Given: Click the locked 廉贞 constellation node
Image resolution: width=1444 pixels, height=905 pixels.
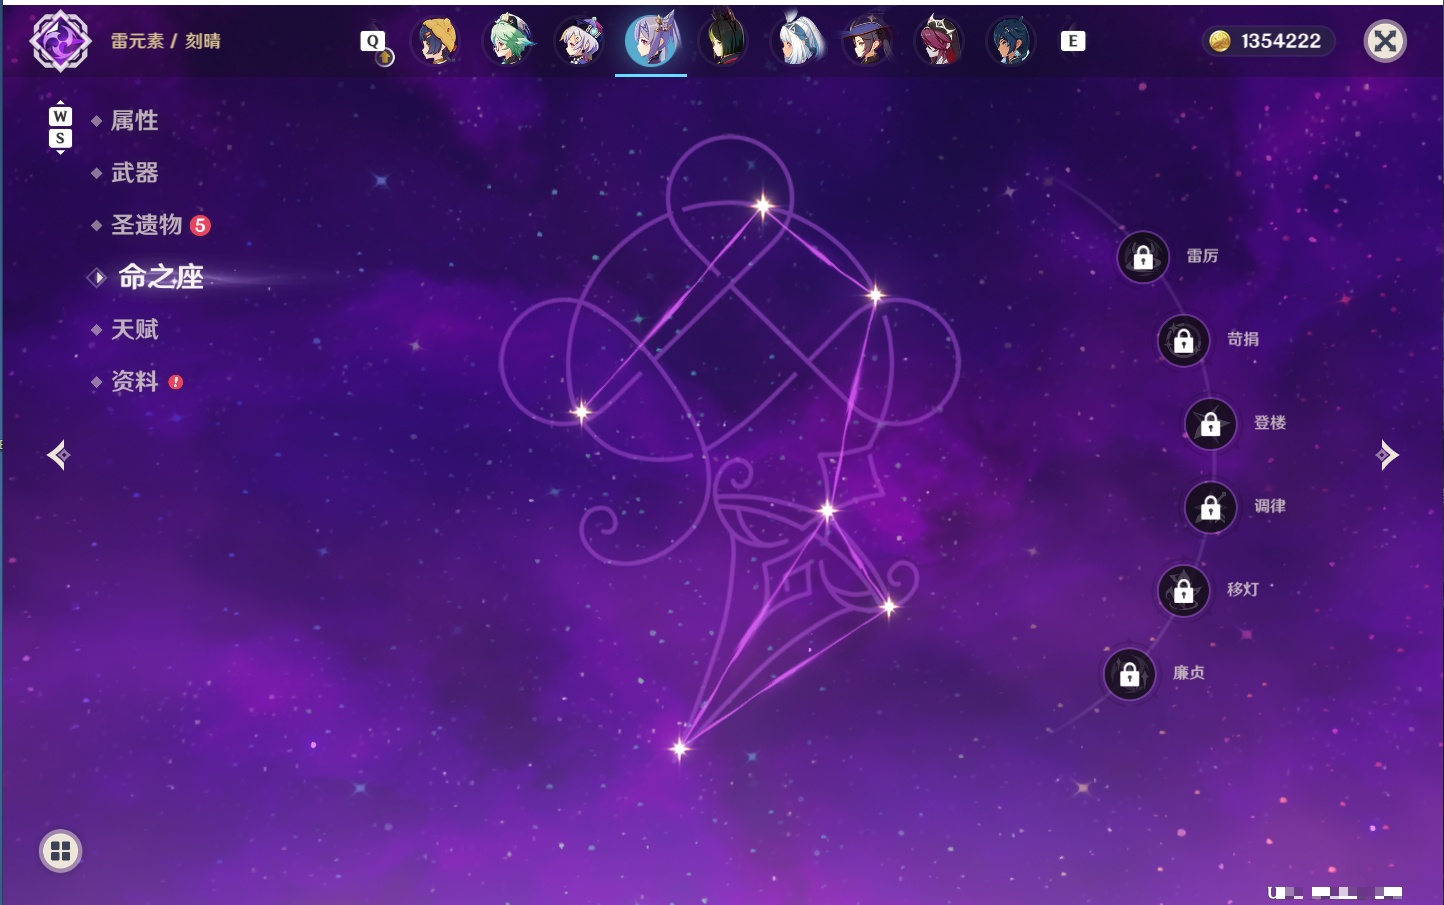Looking at the screenshot, I should point(1130,674).
